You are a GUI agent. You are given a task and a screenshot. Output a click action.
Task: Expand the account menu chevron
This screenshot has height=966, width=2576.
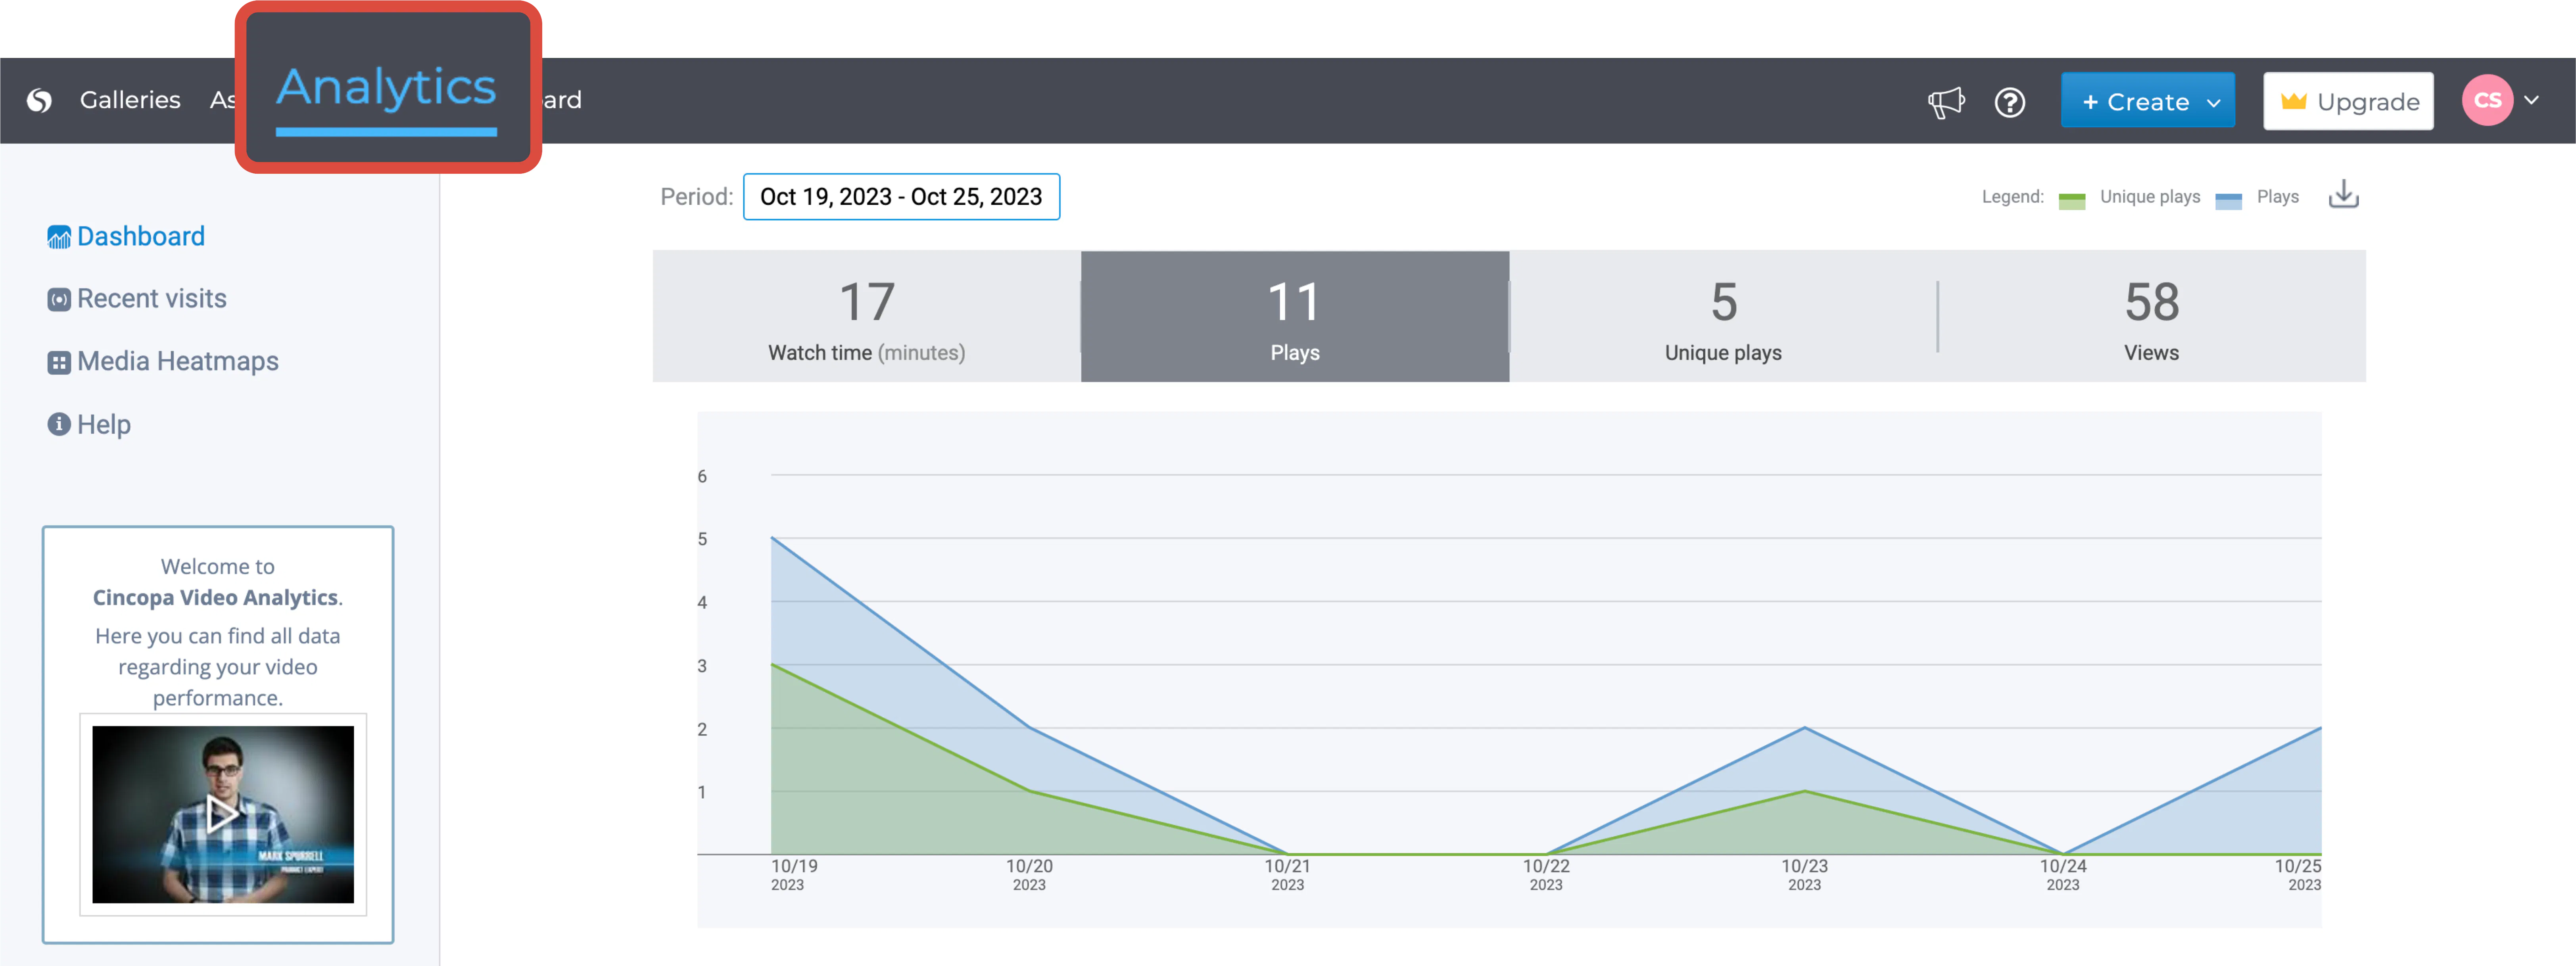[x=2531, y=100]
